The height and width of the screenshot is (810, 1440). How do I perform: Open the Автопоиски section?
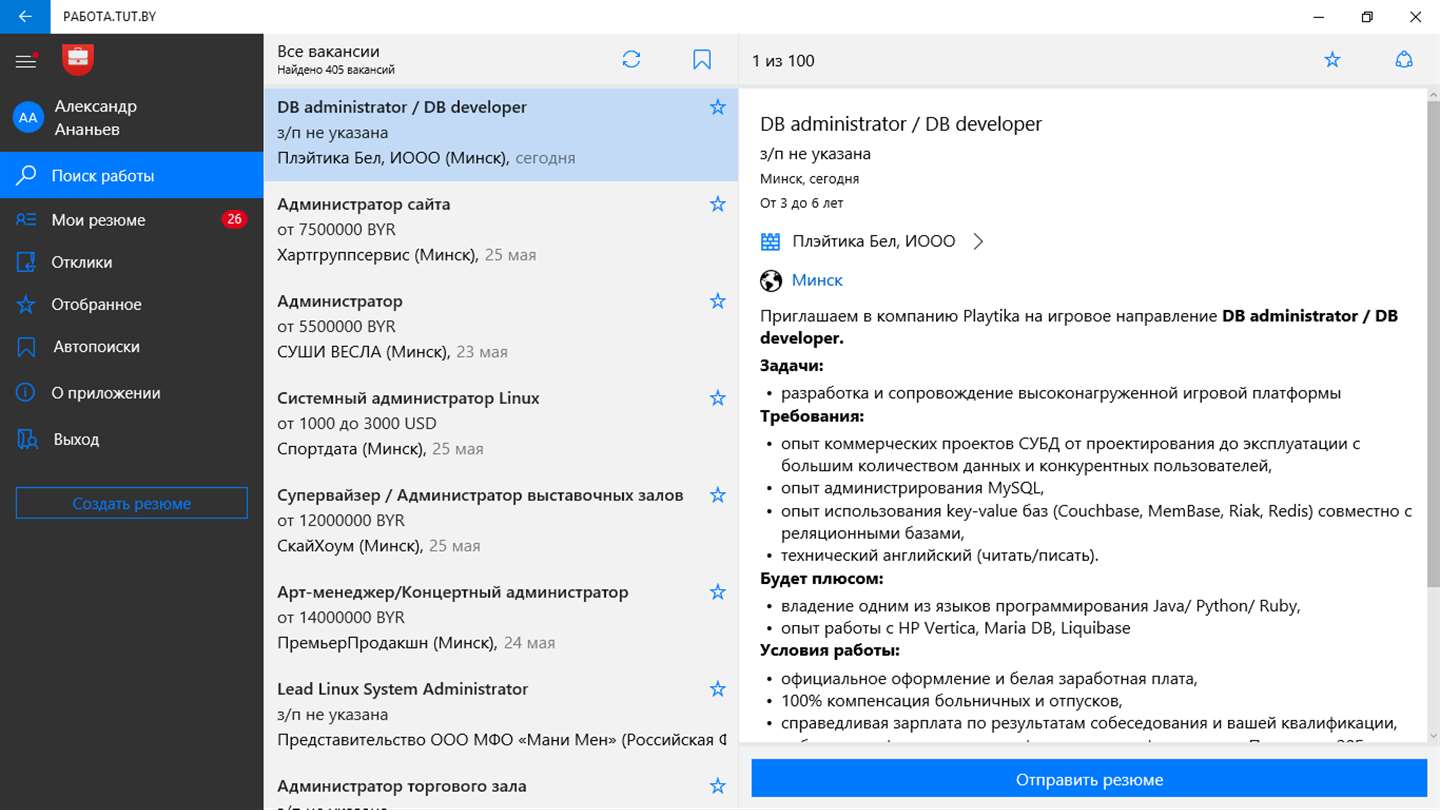(x=131, y=347)
